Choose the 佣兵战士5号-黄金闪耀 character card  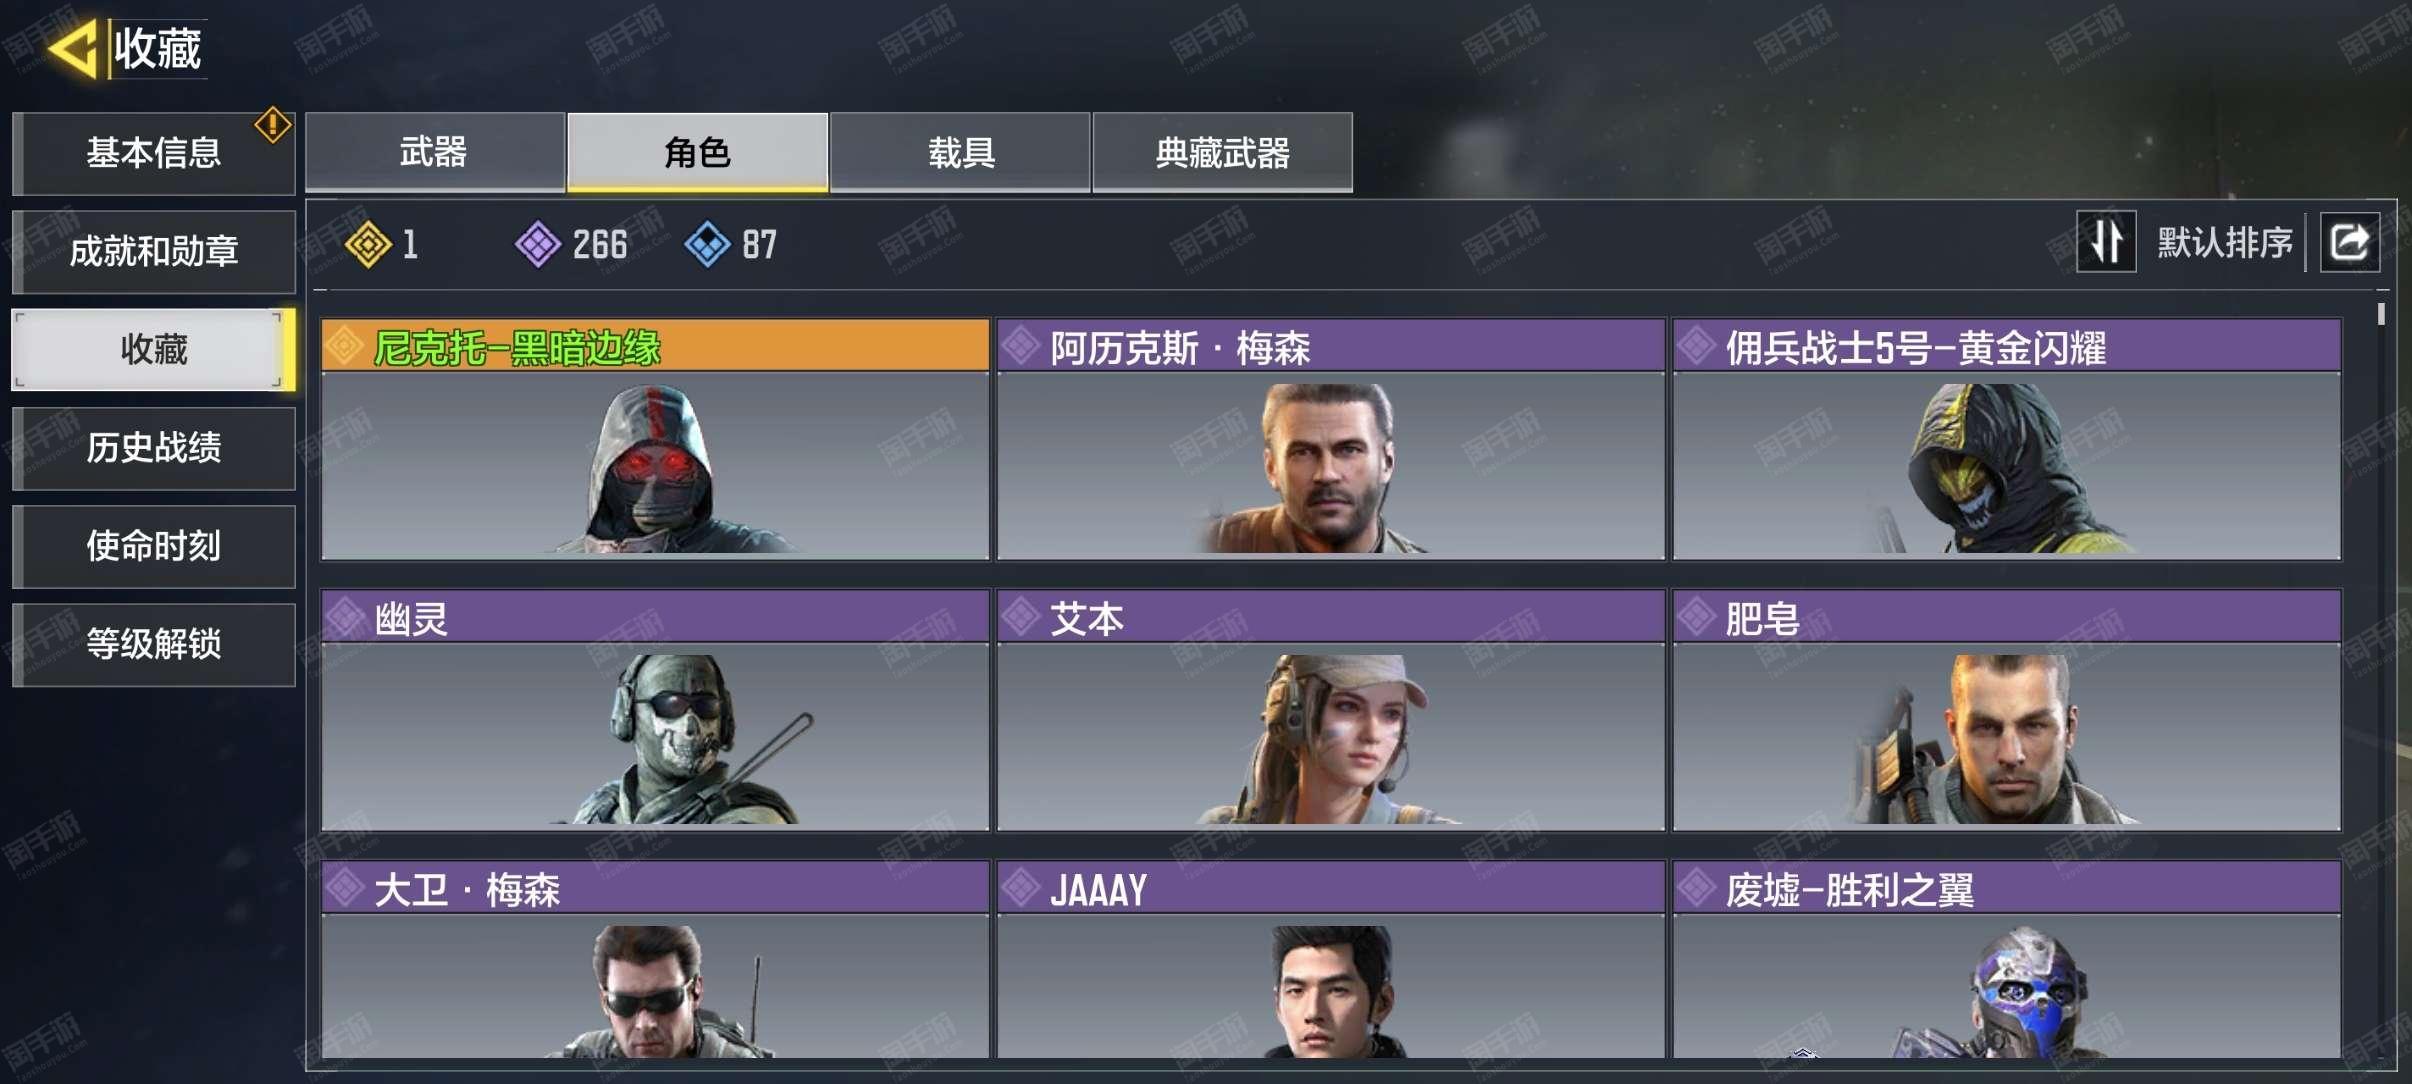tap(2007, 439)
